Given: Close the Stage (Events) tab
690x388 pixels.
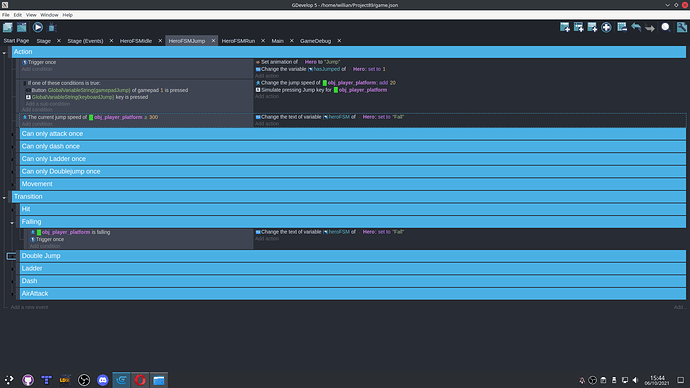Looking at the screenshot, I should [x=111, y=40].
